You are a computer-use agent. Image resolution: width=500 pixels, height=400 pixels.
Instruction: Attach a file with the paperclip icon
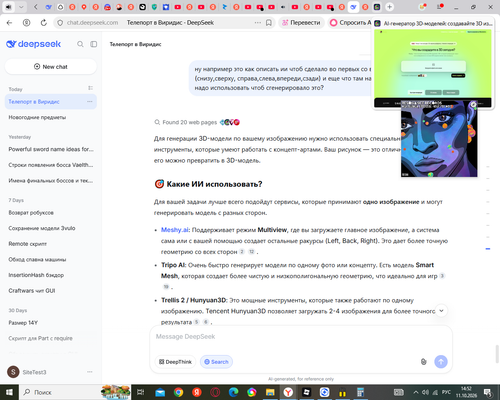point(423,362)
